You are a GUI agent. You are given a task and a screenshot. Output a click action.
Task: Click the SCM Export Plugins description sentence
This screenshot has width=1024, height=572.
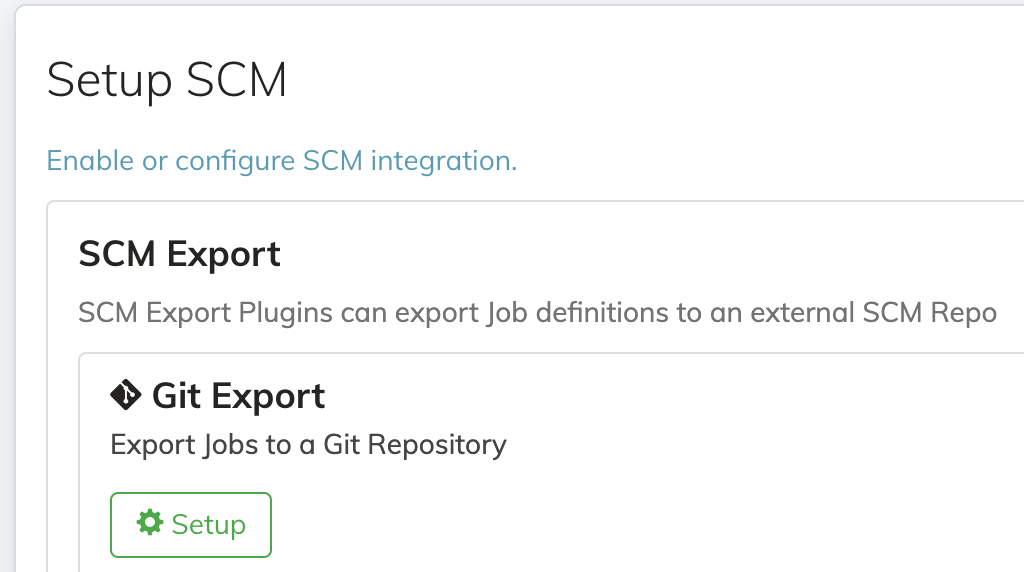coord(537,313)
